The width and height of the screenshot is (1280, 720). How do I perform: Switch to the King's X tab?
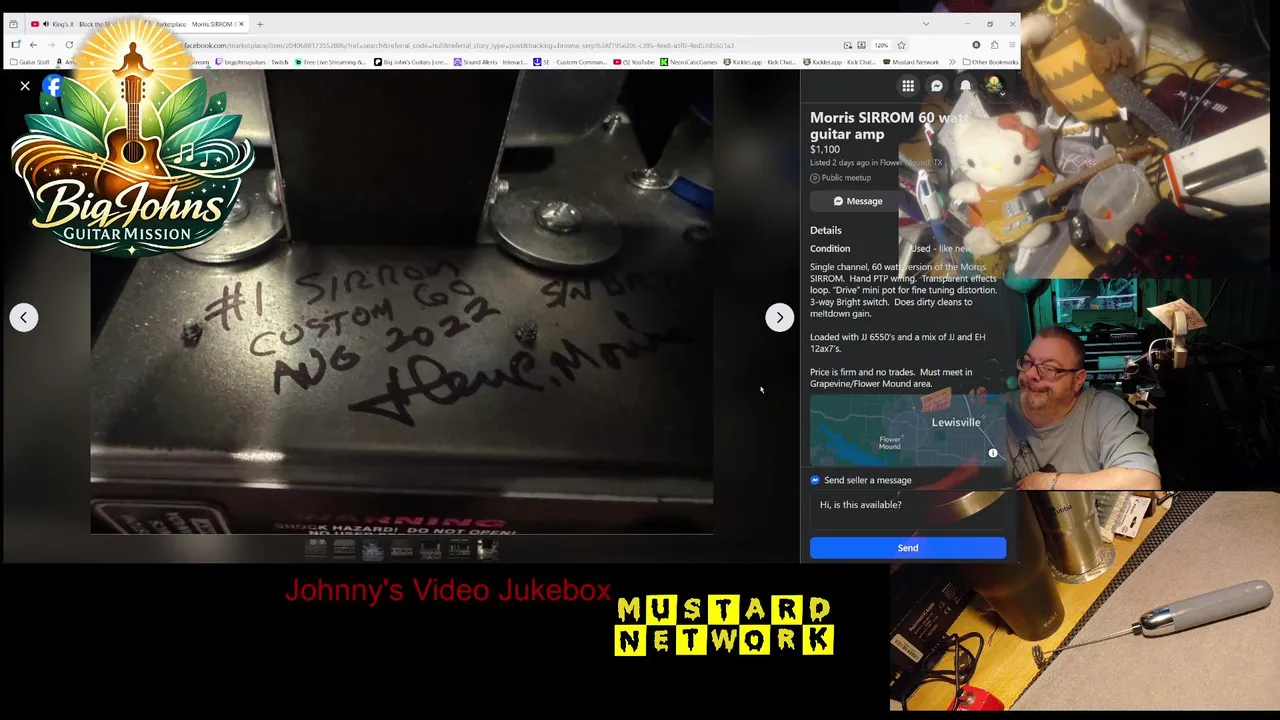click(80, 24)
